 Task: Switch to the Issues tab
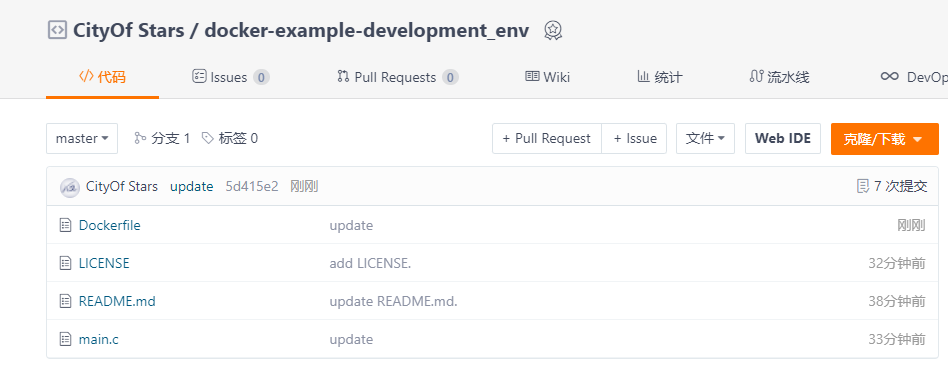(231, 77)
